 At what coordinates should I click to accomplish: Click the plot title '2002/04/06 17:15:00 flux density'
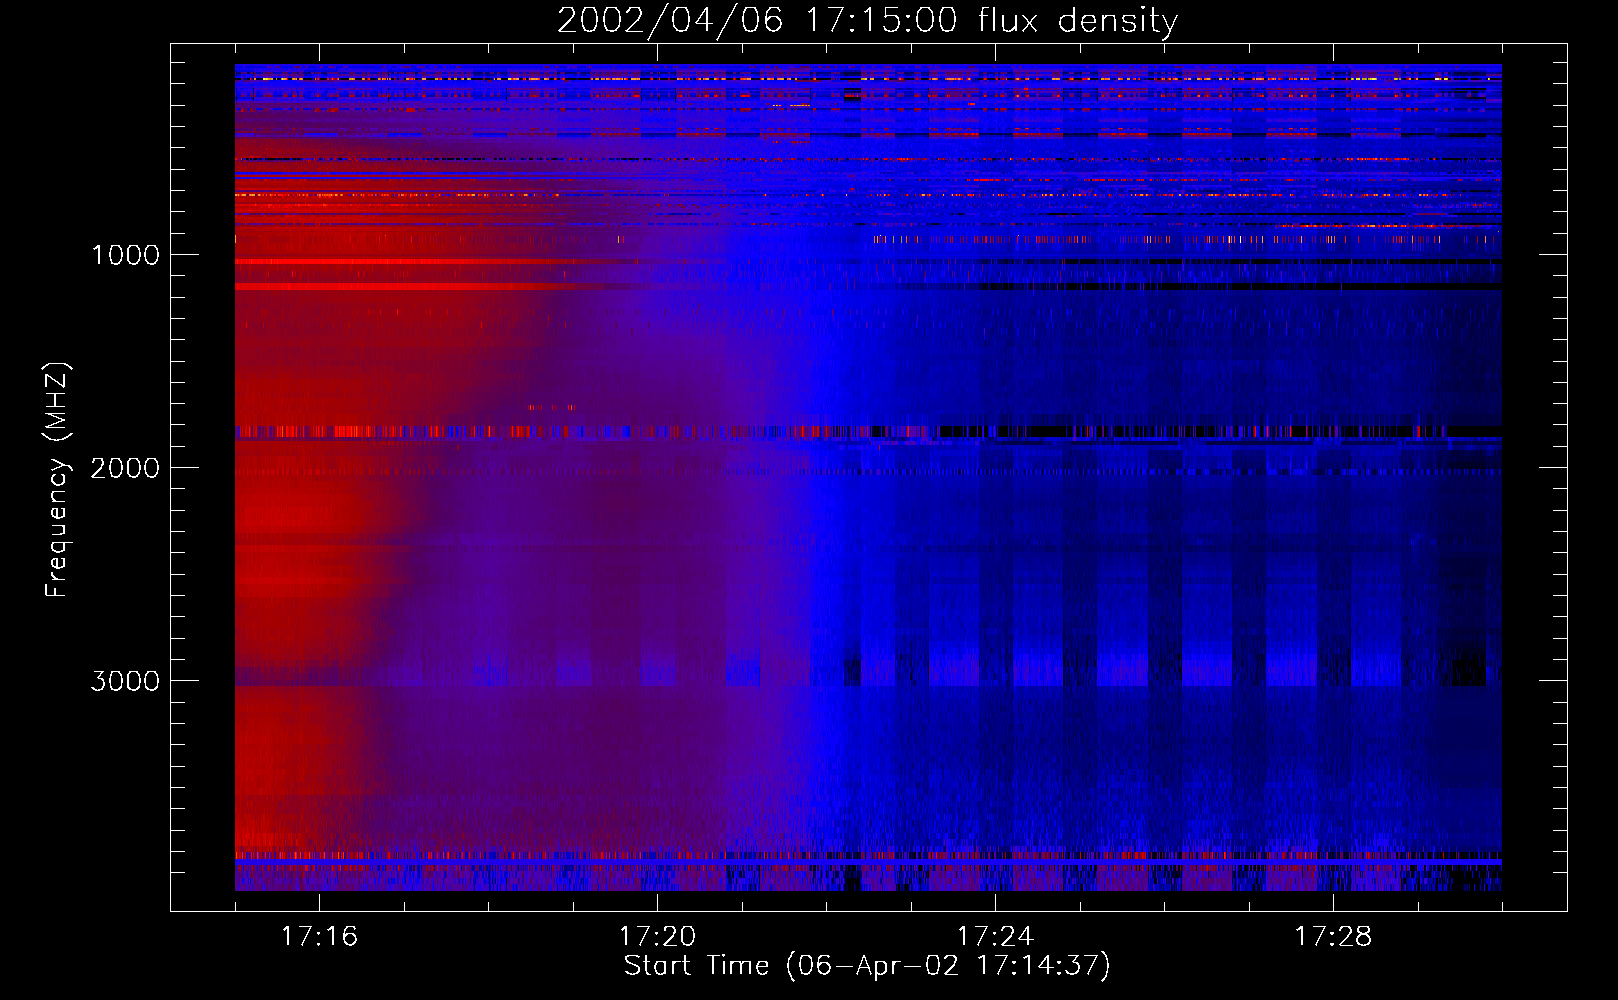click(867, 21)
